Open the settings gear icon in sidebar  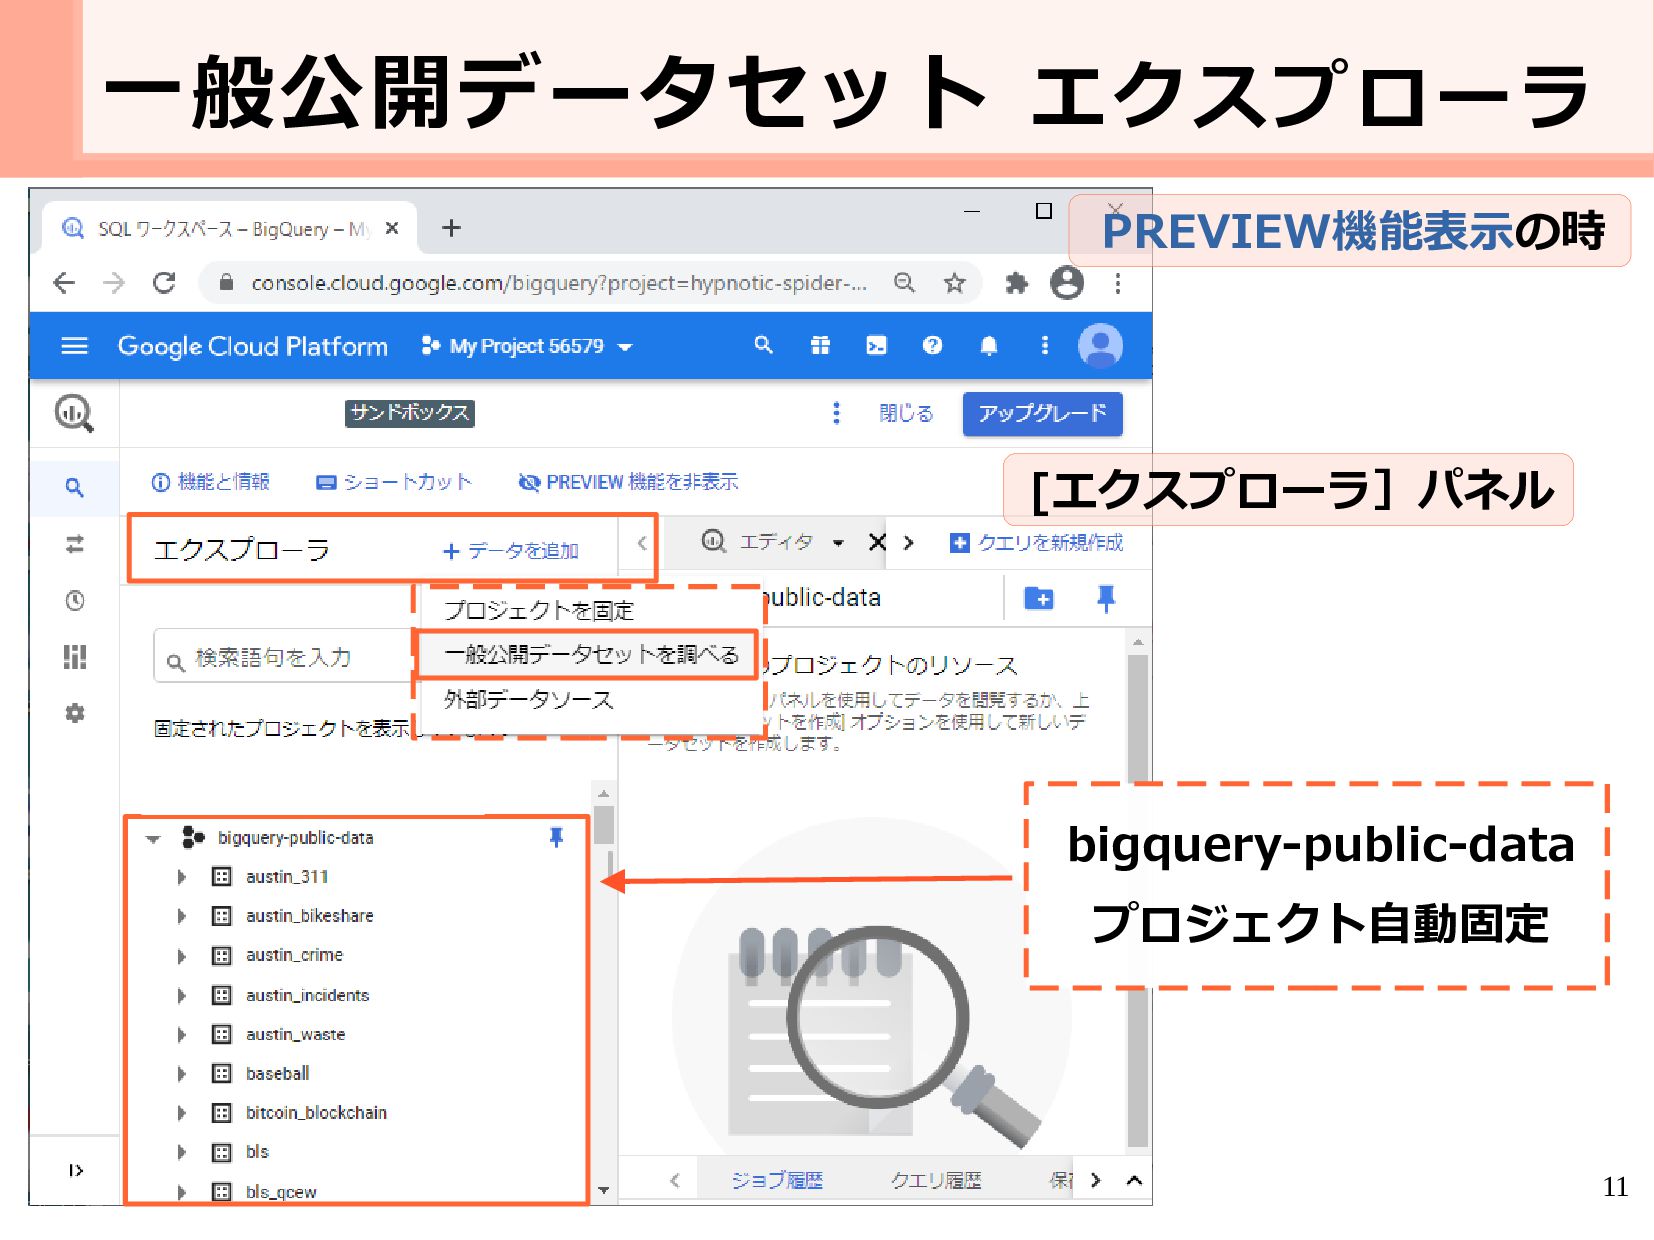pyautogui.click(x=74, y=713)
